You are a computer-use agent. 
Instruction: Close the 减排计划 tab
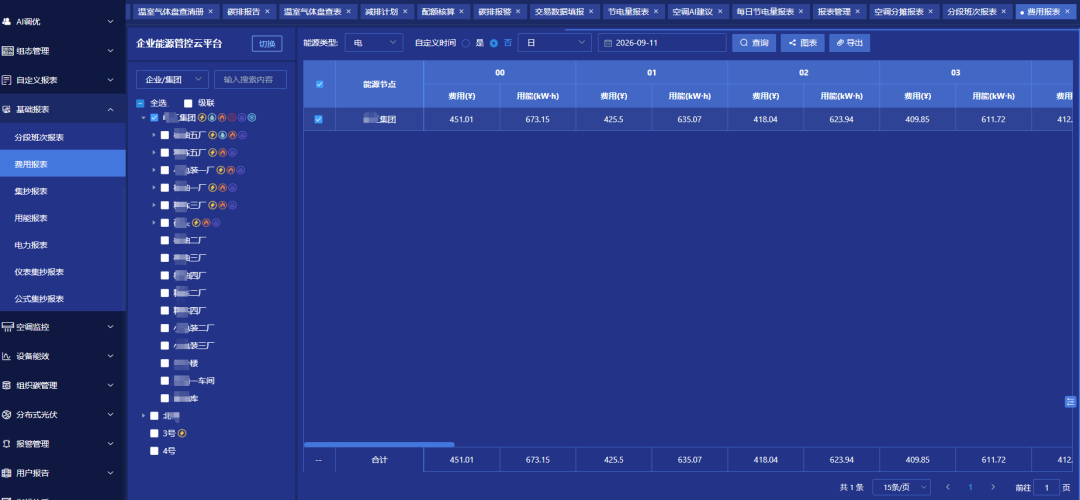pos(406,12)
